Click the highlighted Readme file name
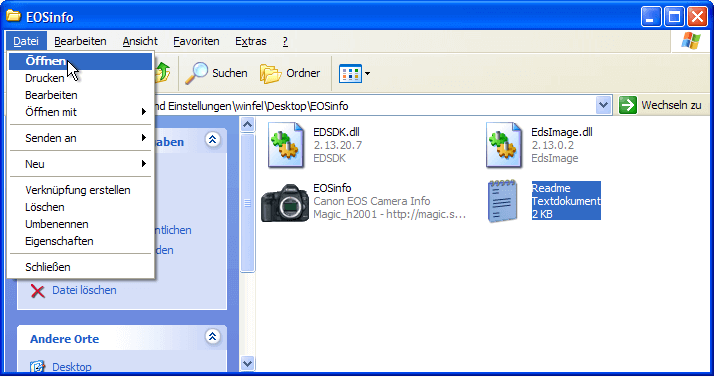The width and height of the screenshot is (714, 377). [x=551, y=188]
